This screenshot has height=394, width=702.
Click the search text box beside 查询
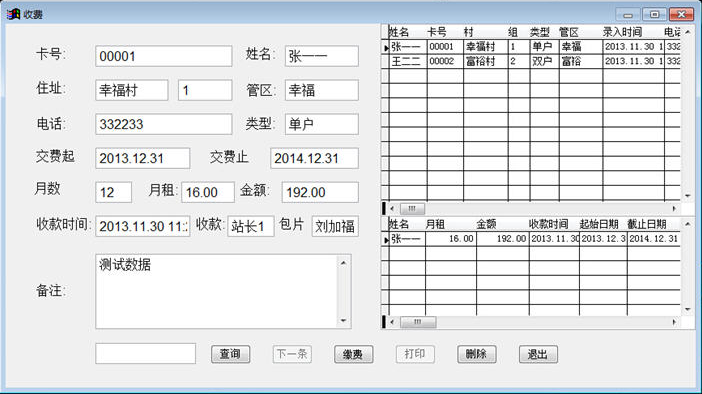point(146,354)
